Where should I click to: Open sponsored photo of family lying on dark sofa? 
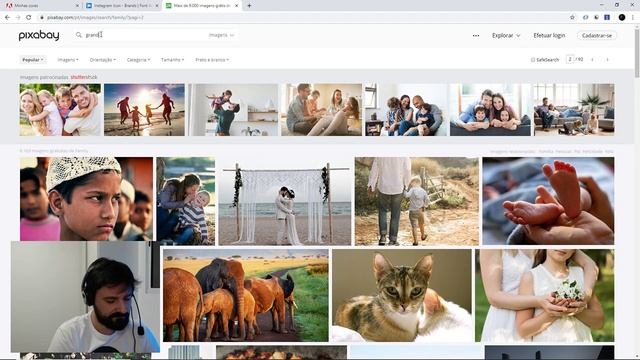pos(490,110)
